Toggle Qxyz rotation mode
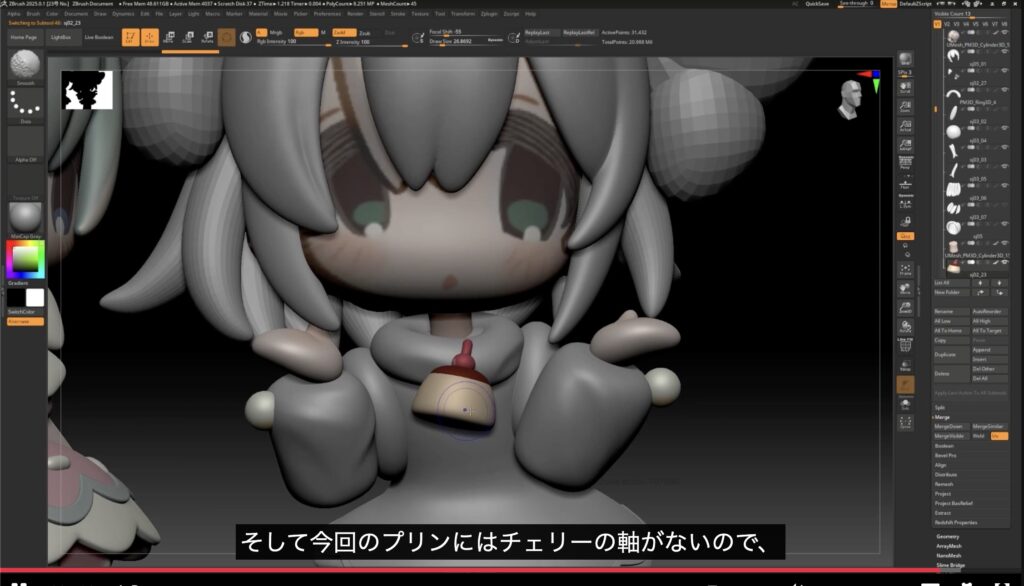The height and width of the screenshot is (586, 1024). coord(905,236)
